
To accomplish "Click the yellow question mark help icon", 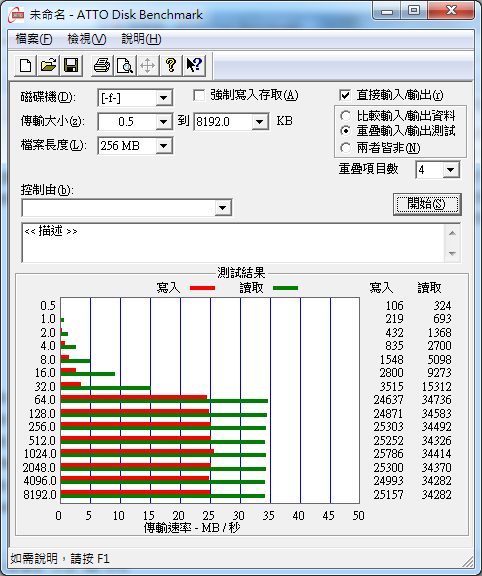I will coord(170,66).
